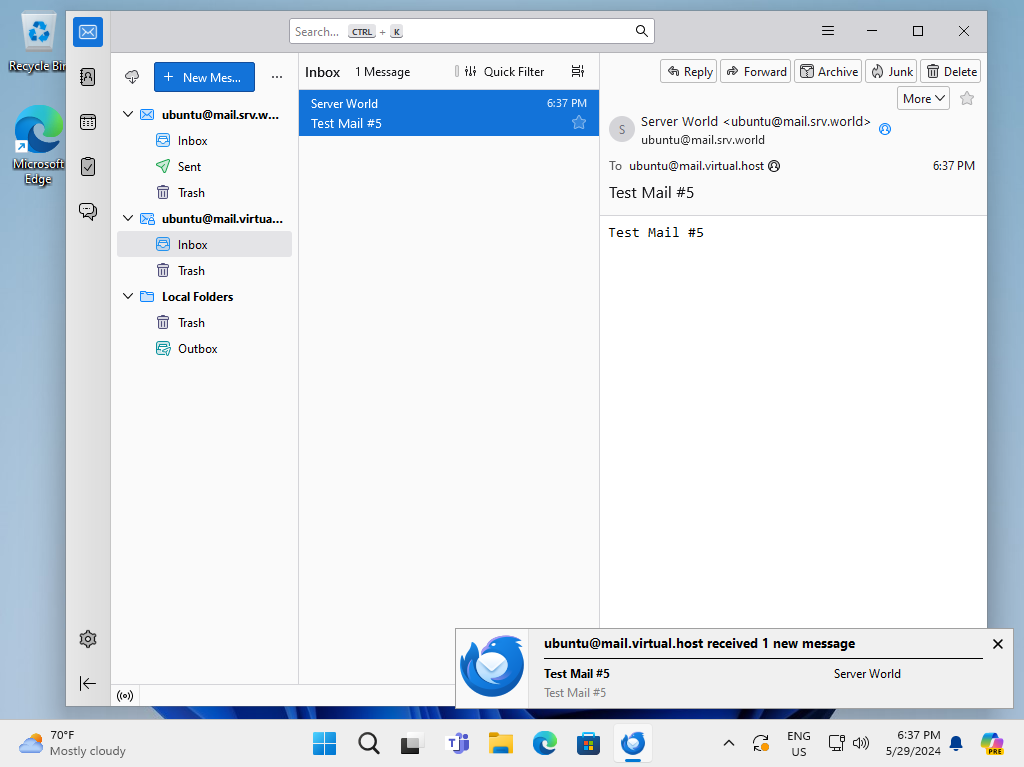Select the ubuntu@mail.srv.world account row
1024x767 pixels.
[x=204, y=115]
